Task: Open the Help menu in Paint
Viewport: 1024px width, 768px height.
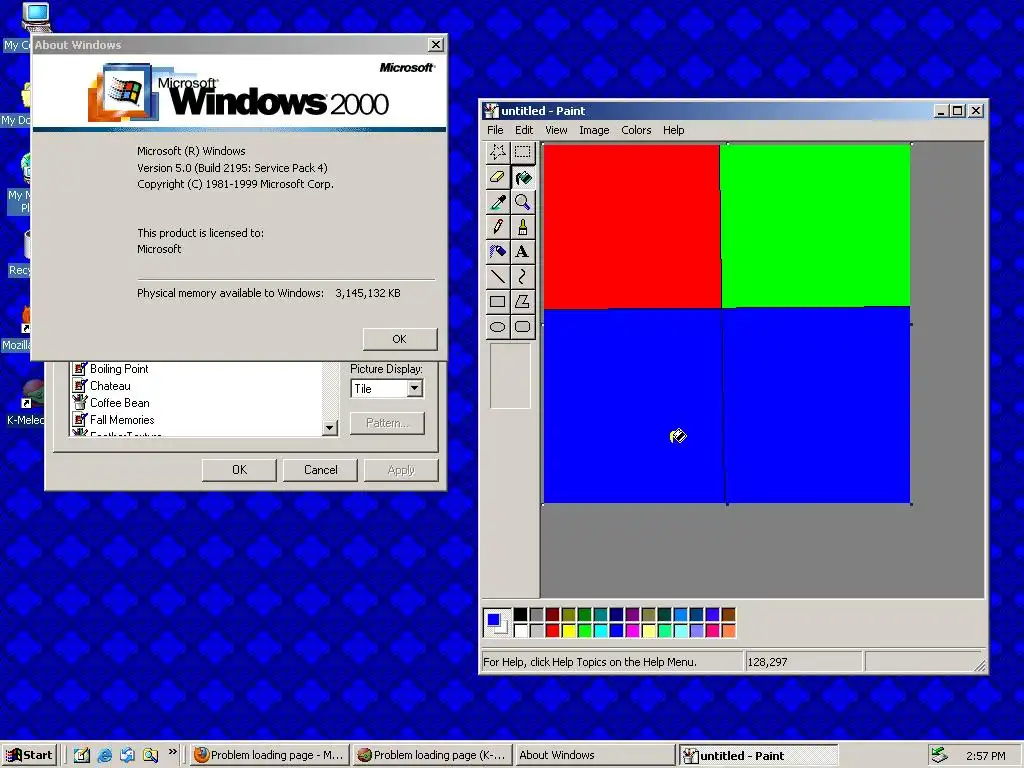Action: pyautogui.click(x=673, y=130)
